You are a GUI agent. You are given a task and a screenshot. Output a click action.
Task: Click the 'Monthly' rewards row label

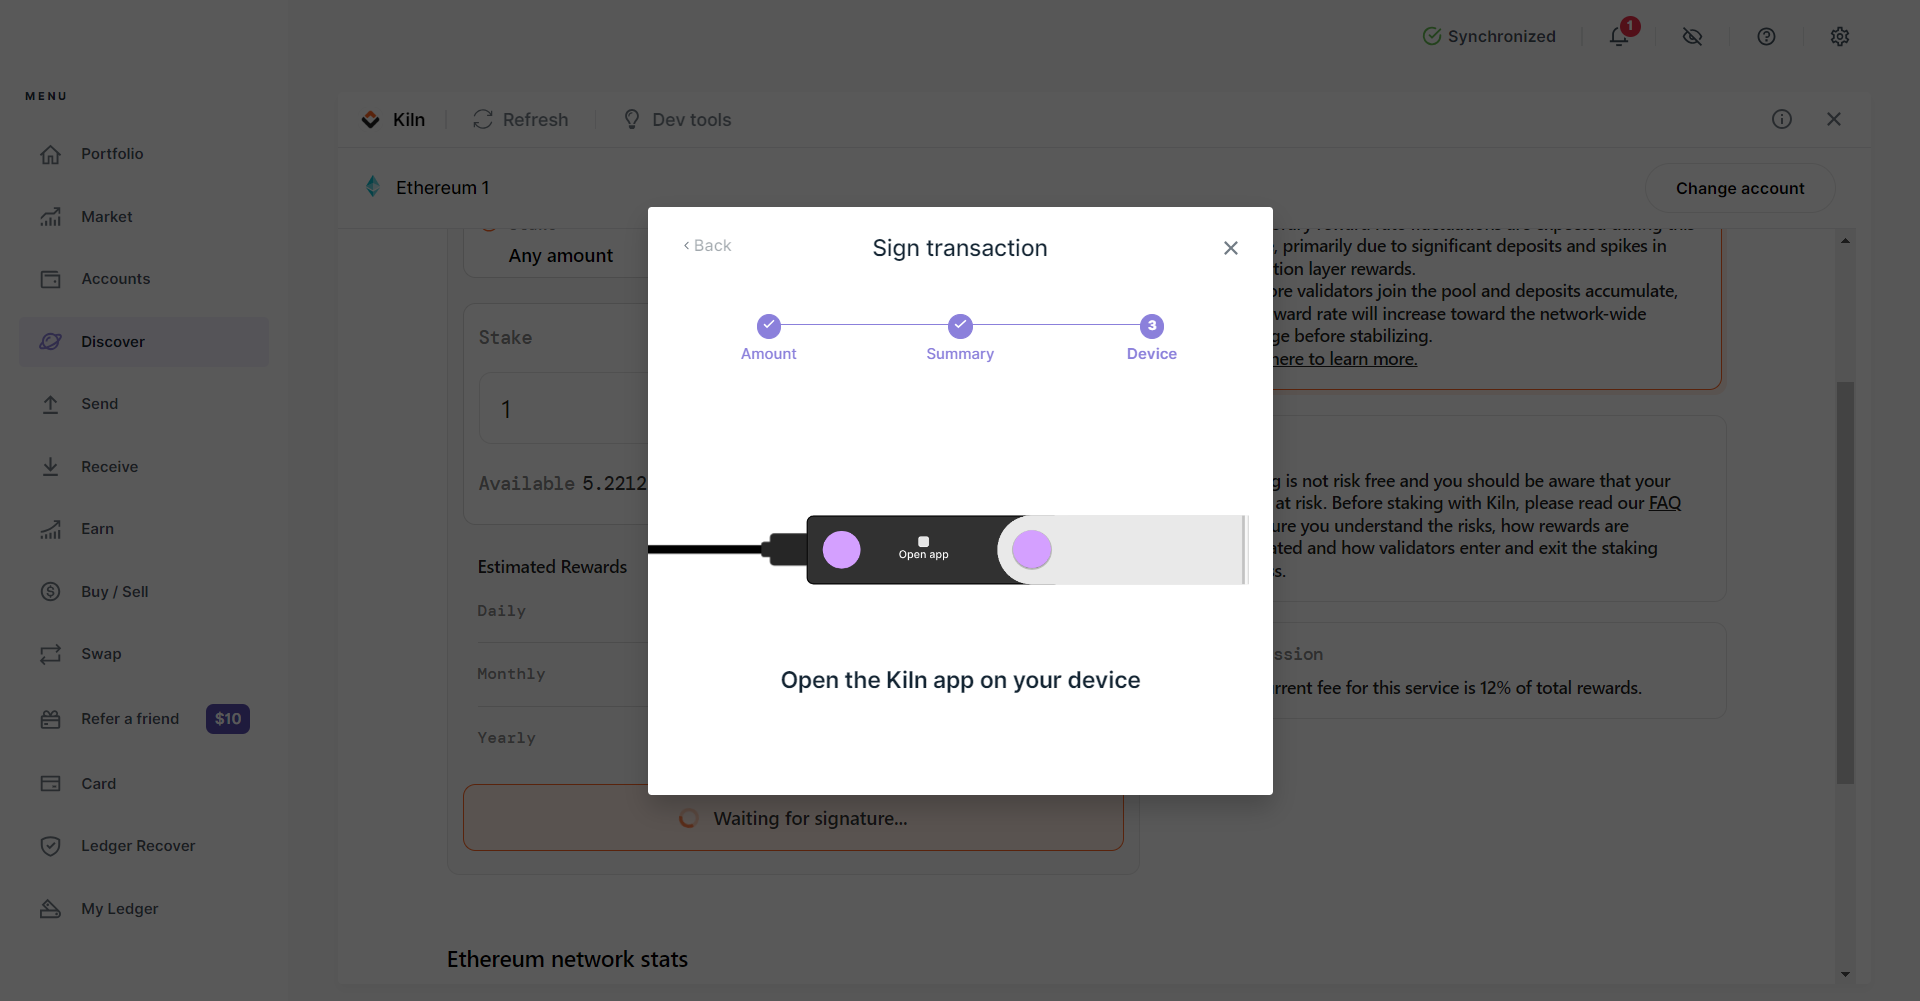tap(511, 674)
